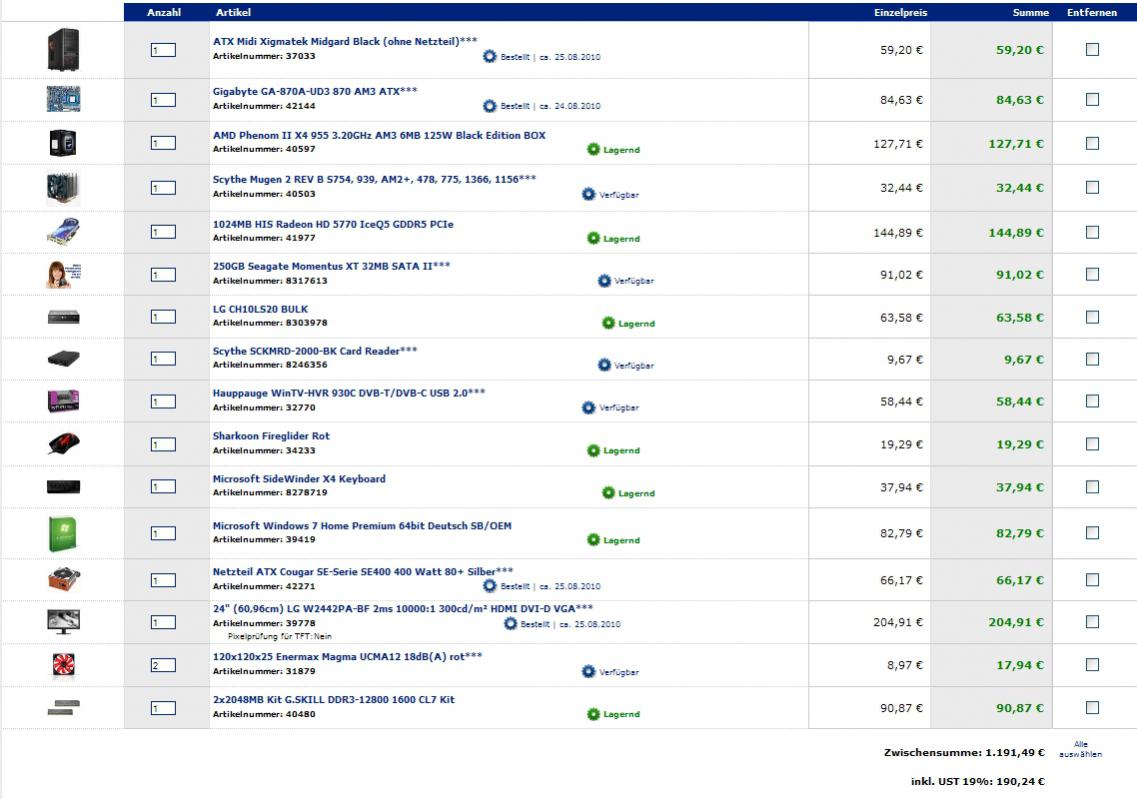Image resolution: width=1137 pixels, height=799 pixels.
Task: Click the 204,91 € Summe for LG monitor
Action: point(1016,622)
